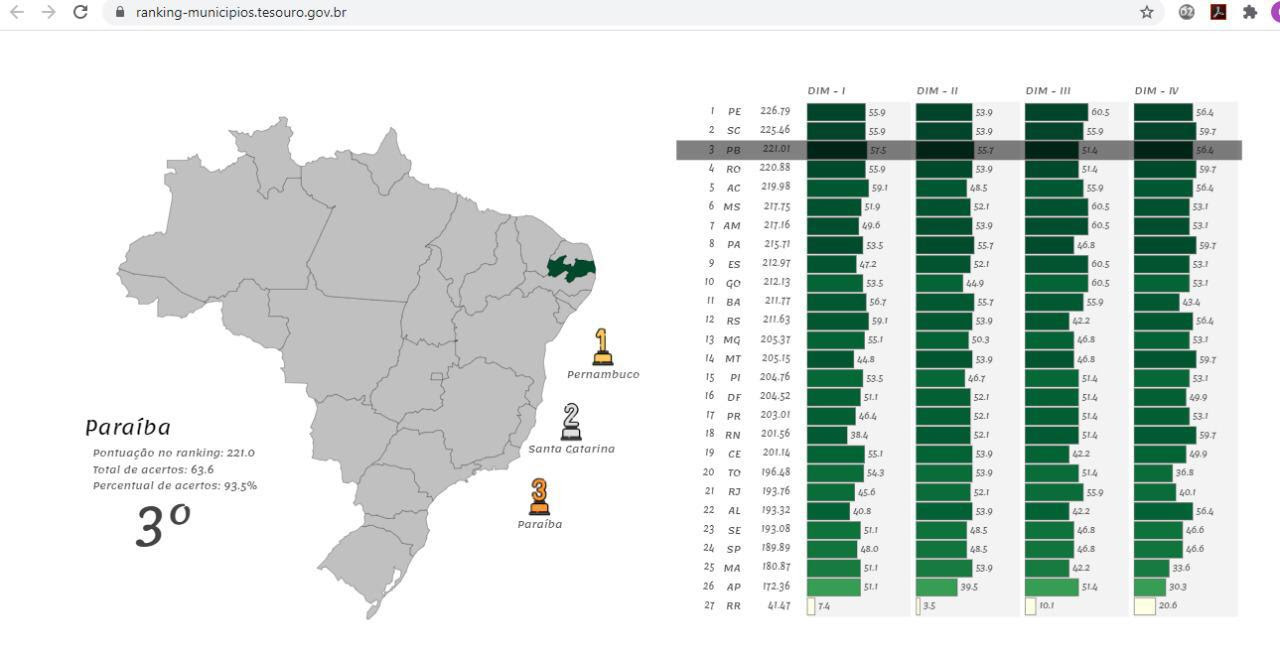
Task: Open the Adobe Acrobat extension icon
Action: 1218,12
